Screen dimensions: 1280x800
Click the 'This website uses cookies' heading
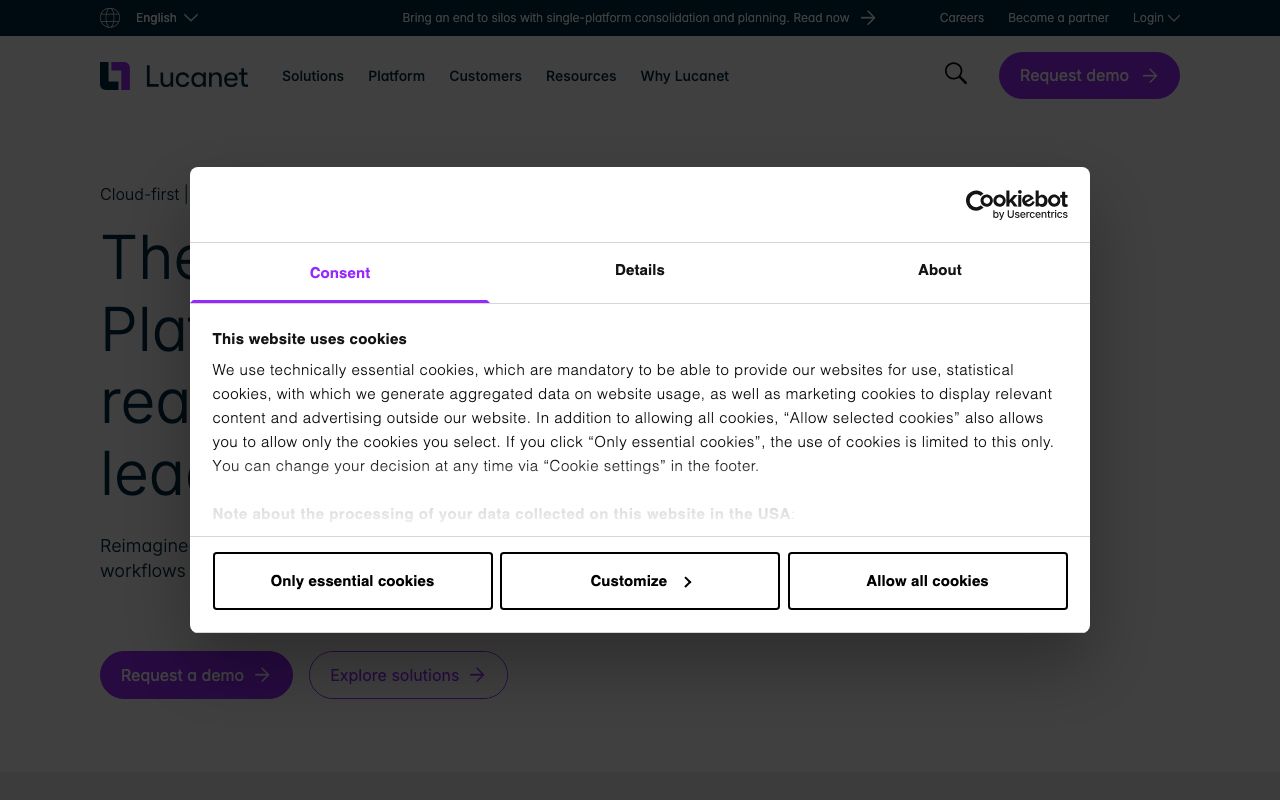coord(310,339)
